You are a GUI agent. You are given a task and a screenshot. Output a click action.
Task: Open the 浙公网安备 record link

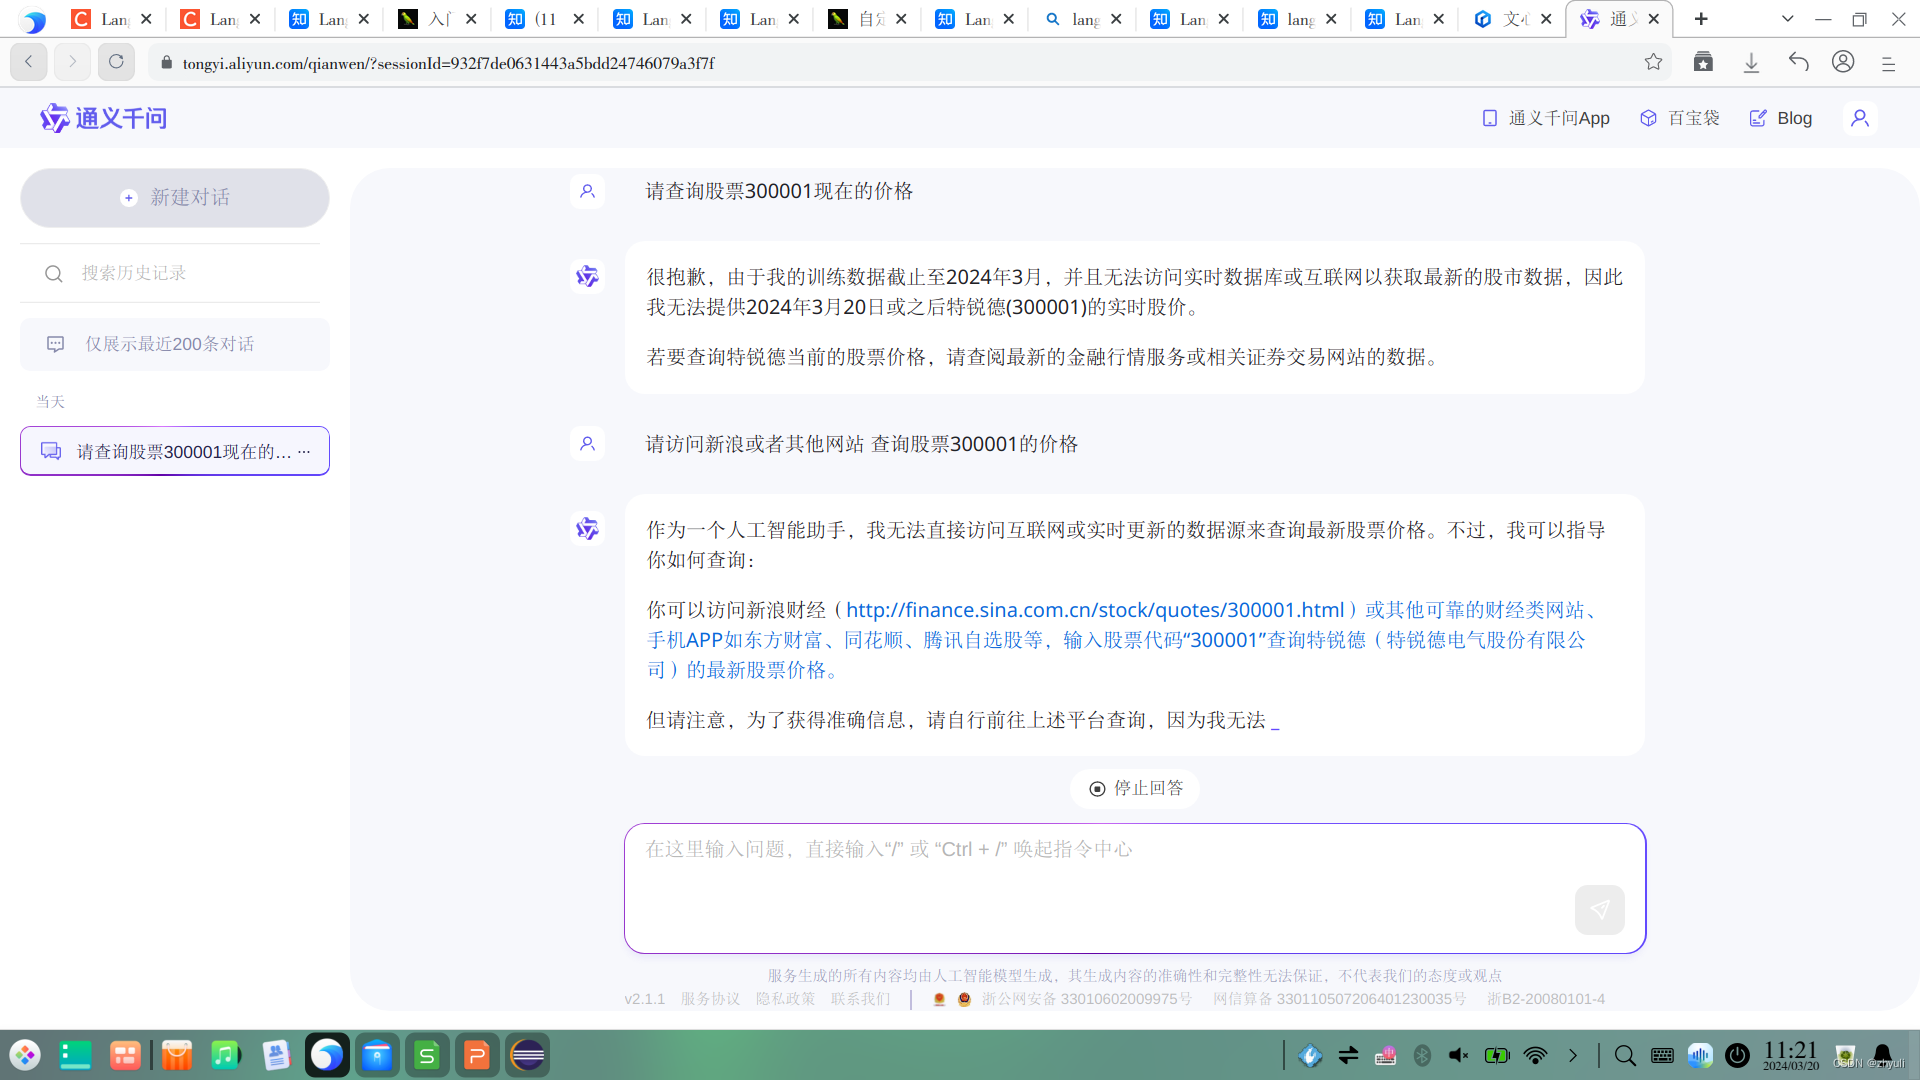[1086, 999]
